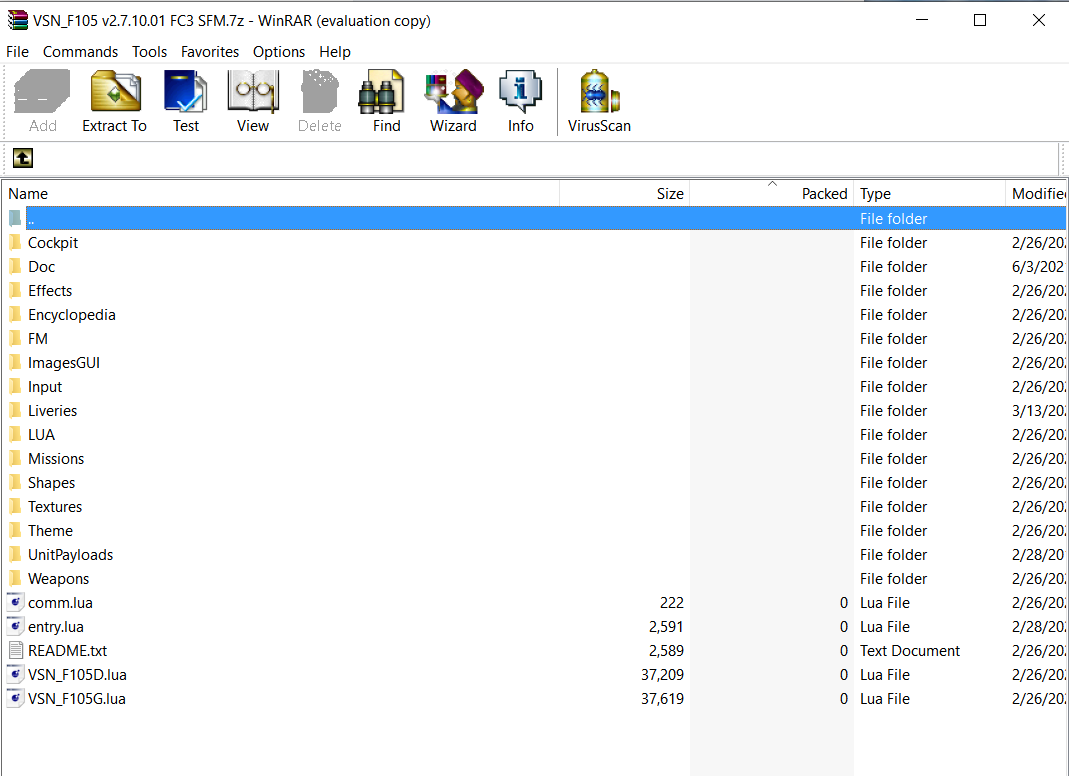Go up one folder level
Image resolution: width=1069 pixels, height=776 pixels.
pos(22,158)
